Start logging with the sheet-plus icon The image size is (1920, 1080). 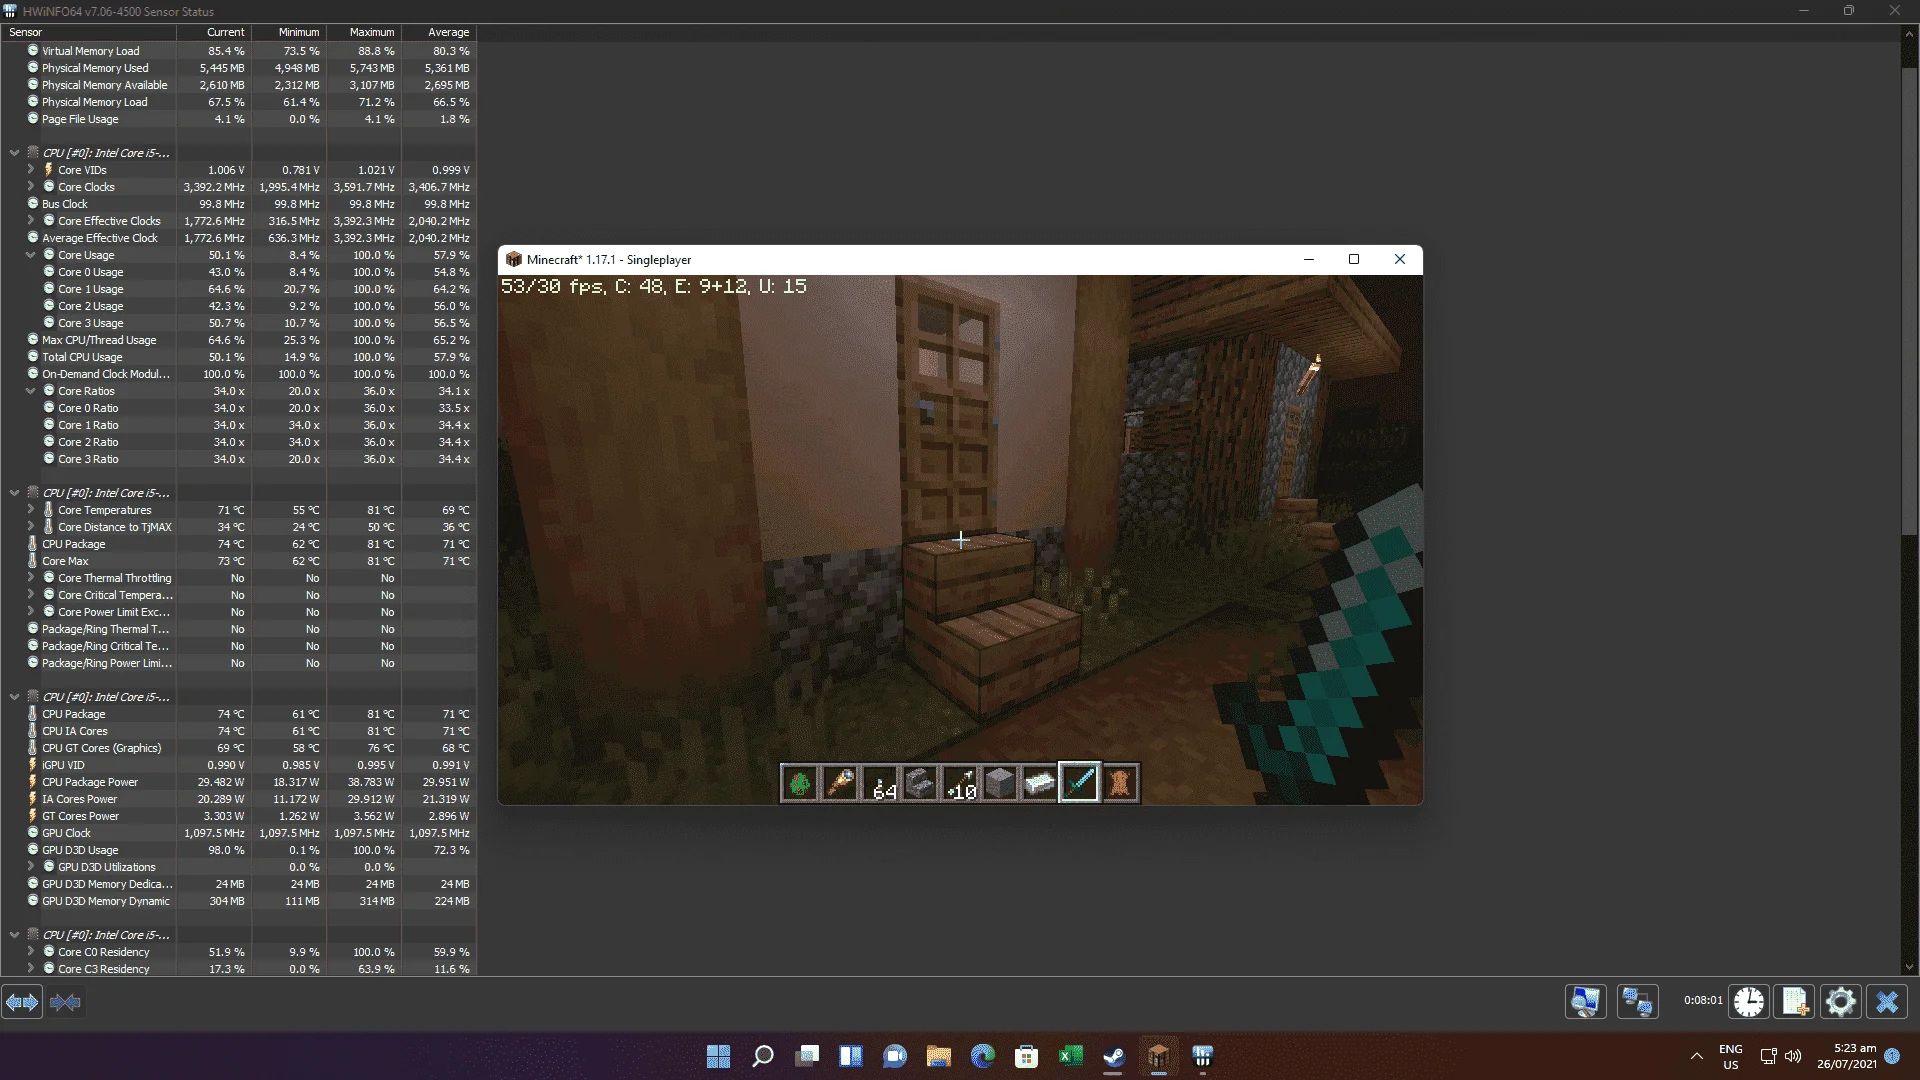[x=1795, y=1001]
